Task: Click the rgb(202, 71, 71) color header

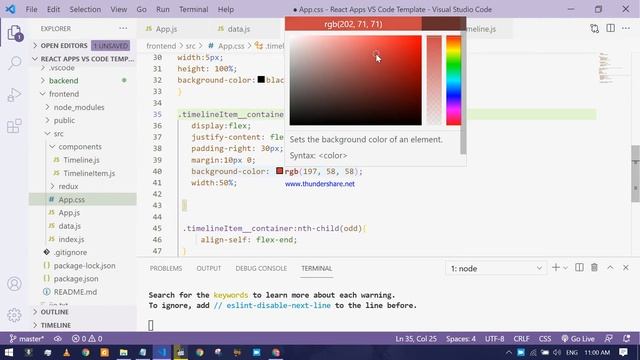Action: pos(353,24)
